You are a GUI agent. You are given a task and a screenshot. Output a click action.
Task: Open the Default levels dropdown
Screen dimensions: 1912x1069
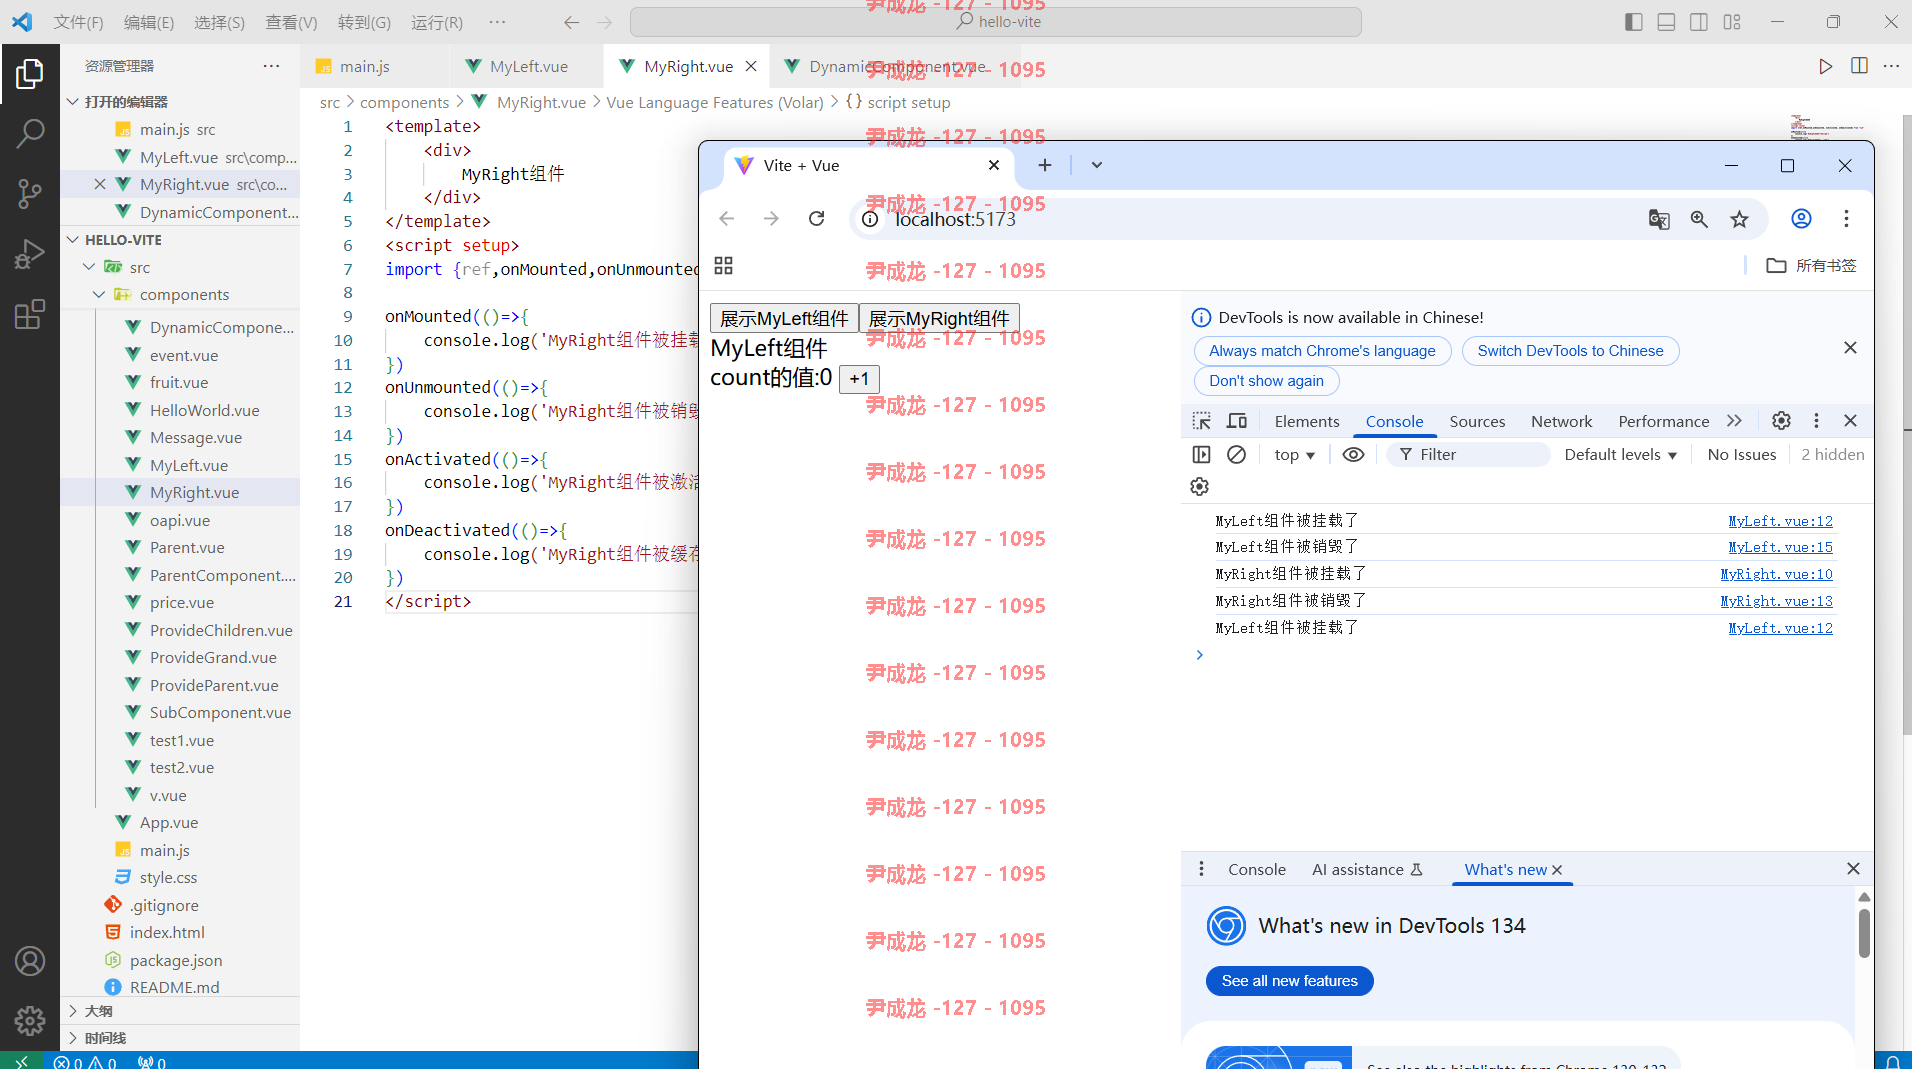1620,455
